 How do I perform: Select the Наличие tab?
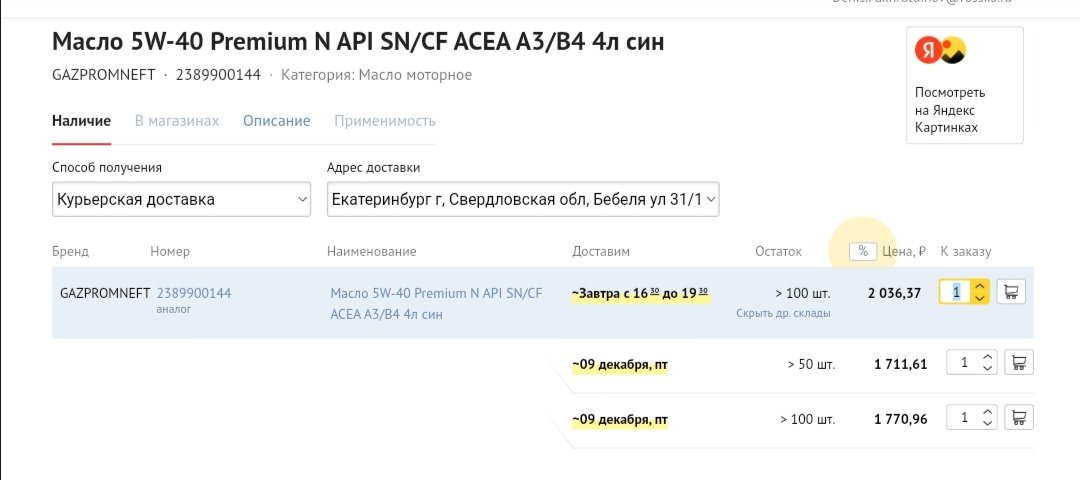[81, 121]
